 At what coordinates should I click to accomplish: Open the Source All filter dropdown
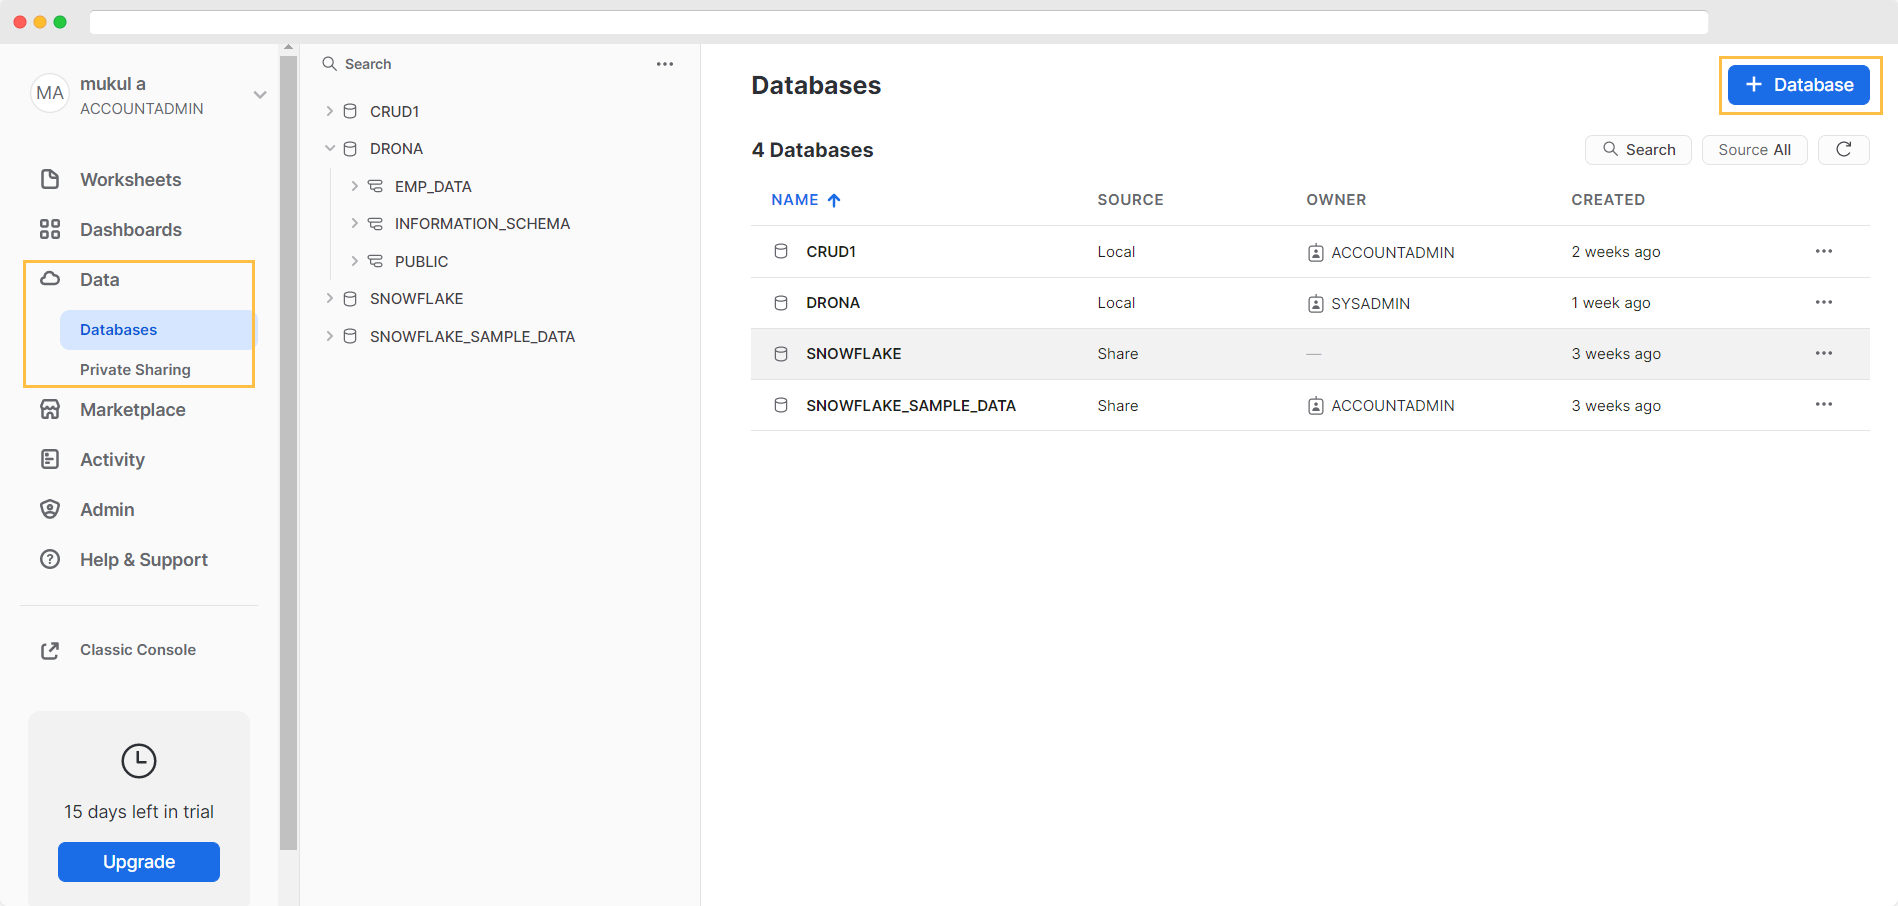pyautogui.click(x=1754, y=150)
